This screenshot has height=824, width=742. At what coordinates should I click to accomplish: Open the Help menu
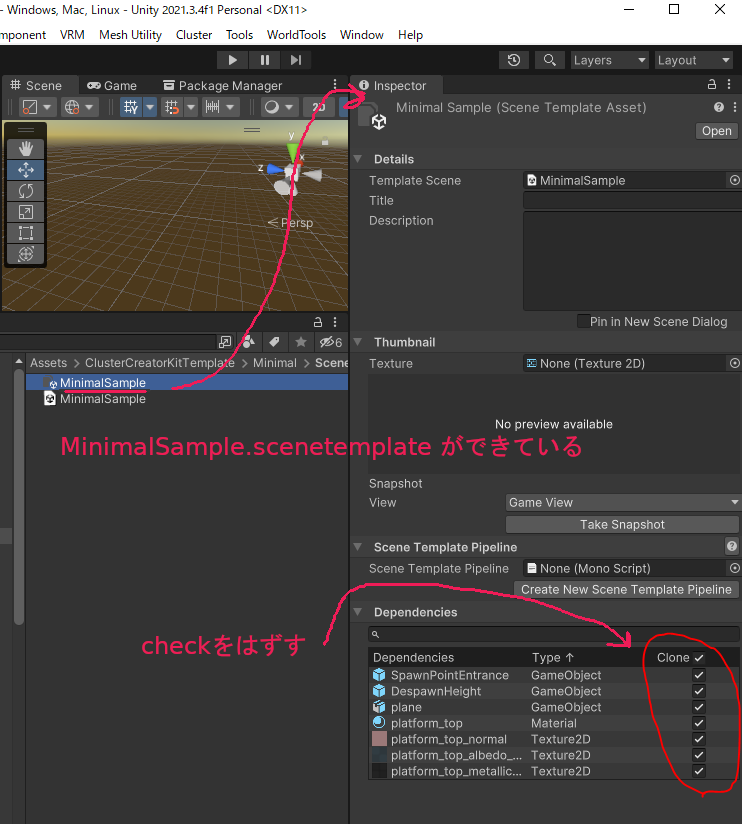click(x=410, y=35)
